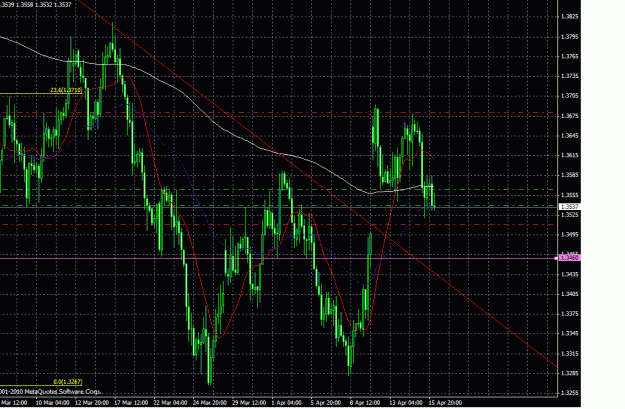Click the 1.3825 price axis label
The width and height of the screenshot is (625, 409).
pos(569,17)
